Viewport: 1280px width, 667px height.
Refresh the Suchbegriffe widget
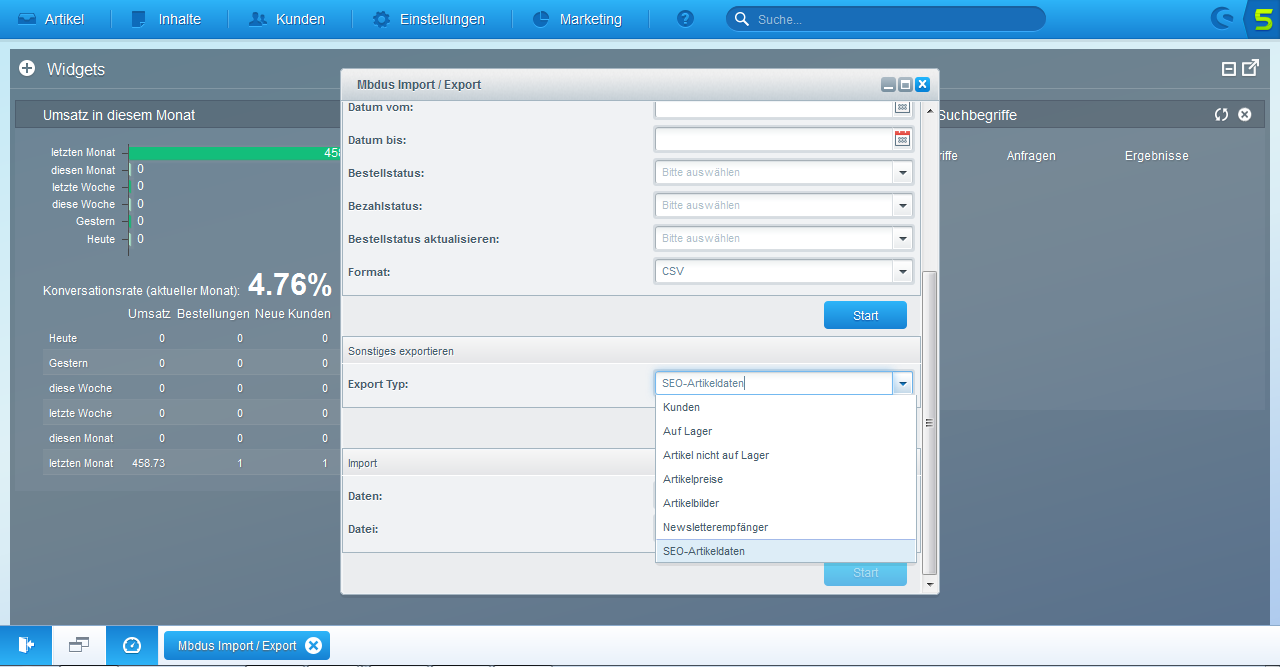pos(1221,115)
